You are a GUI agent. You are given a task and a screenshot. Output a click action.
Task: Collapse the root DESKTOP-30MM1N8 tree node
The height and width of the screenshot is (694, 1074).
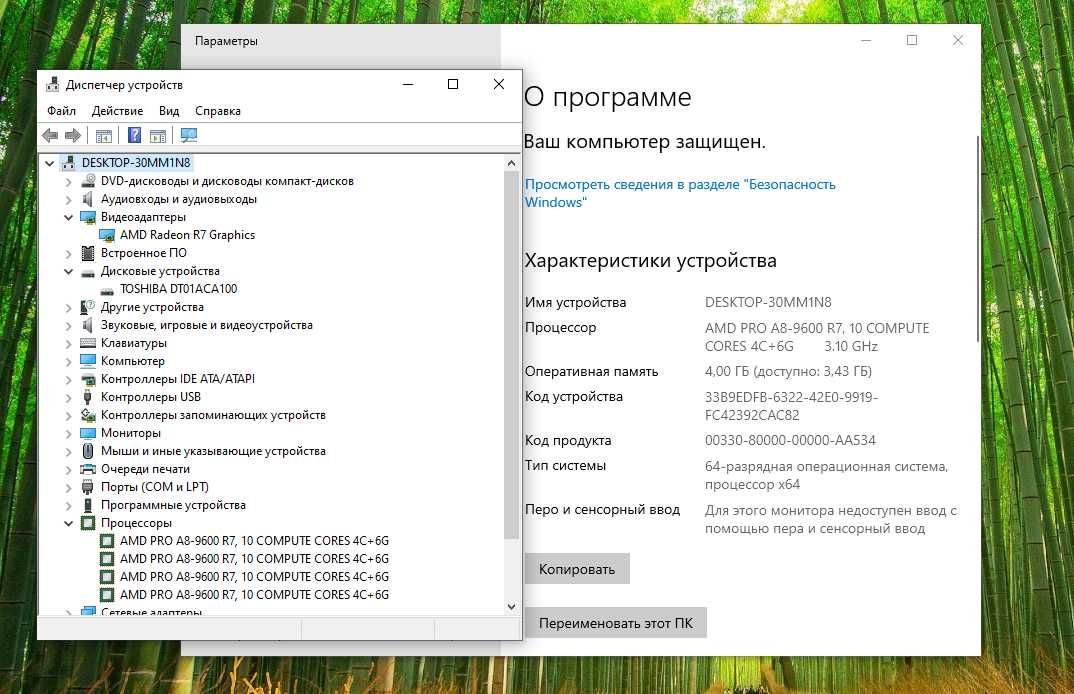point(49,163)
